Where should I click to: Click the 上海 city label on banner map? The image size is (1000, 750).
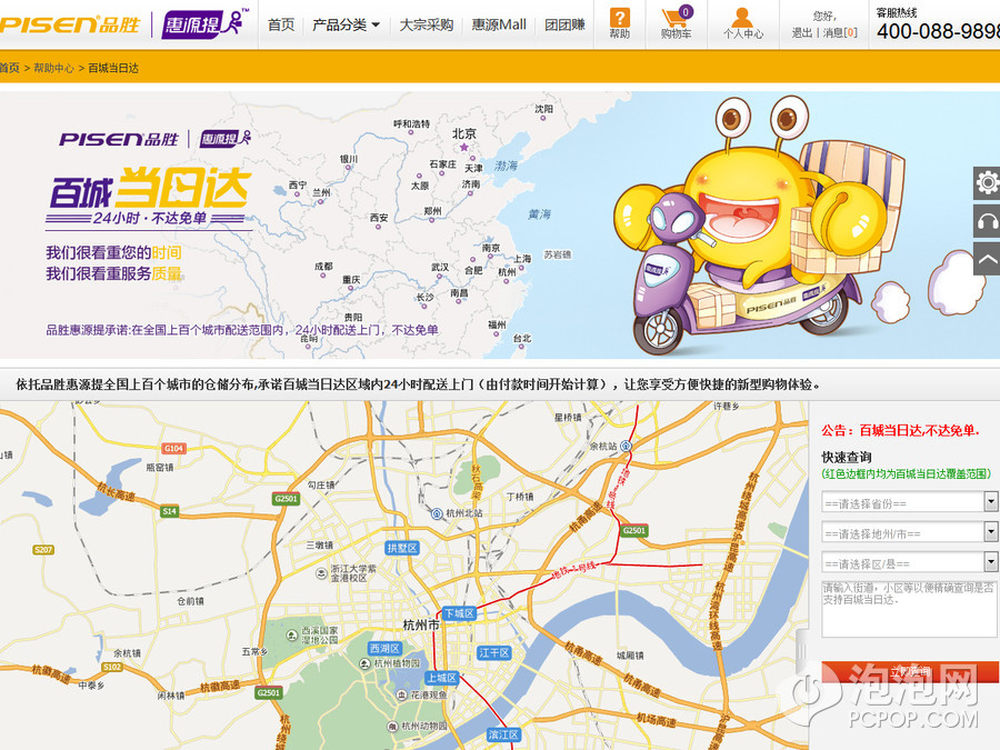(x=522, y=258)
